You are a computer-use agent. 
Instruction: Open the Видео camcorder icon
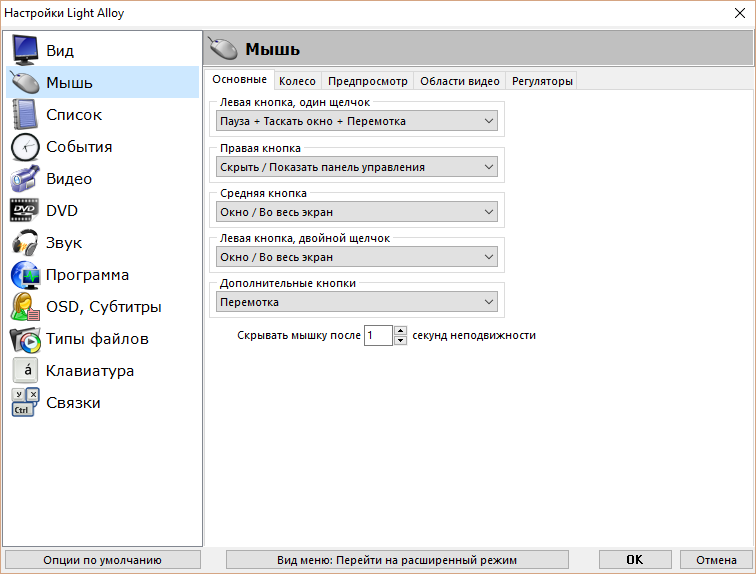[25, 178]
